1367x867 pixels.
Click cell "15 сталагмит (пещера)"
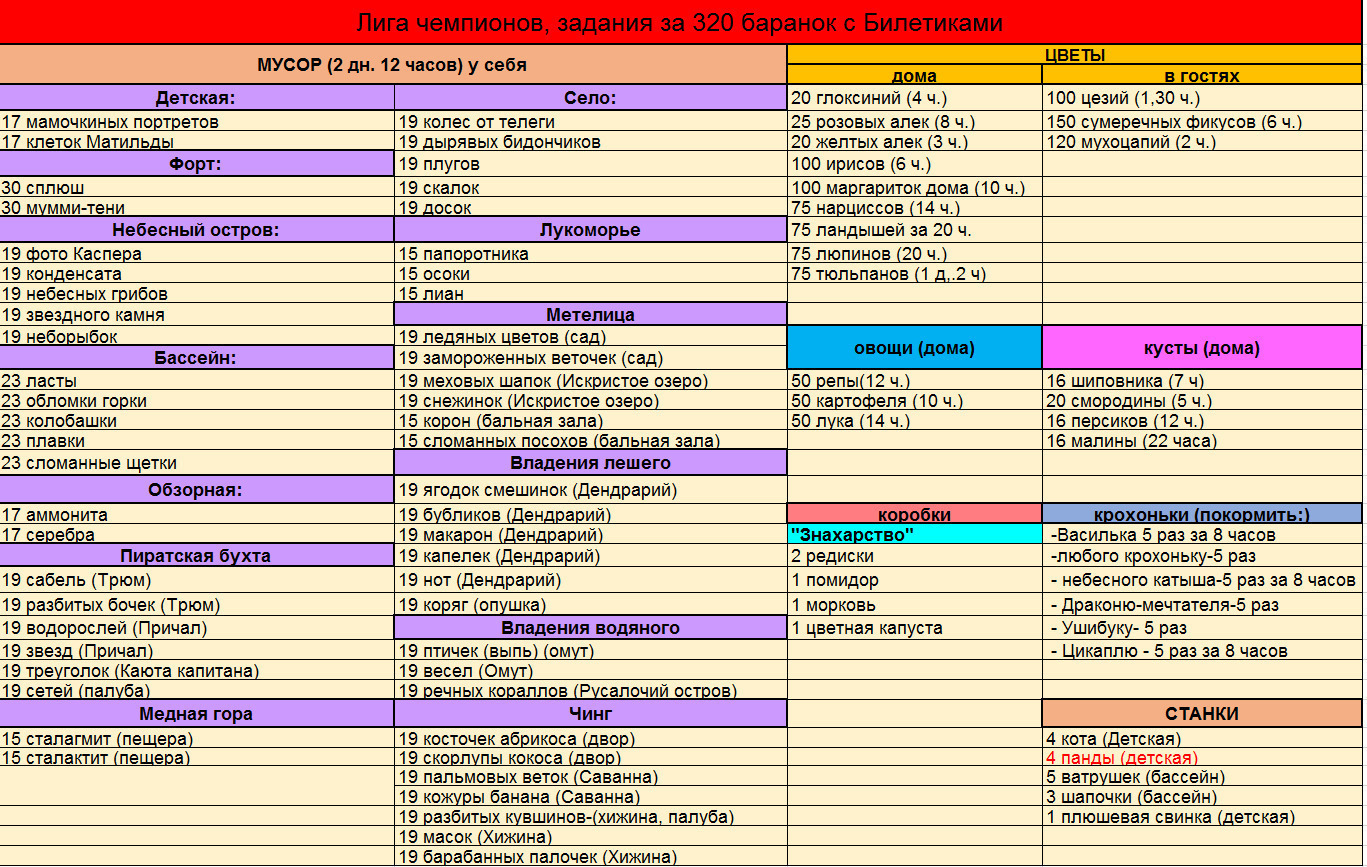tap(196, 738)
